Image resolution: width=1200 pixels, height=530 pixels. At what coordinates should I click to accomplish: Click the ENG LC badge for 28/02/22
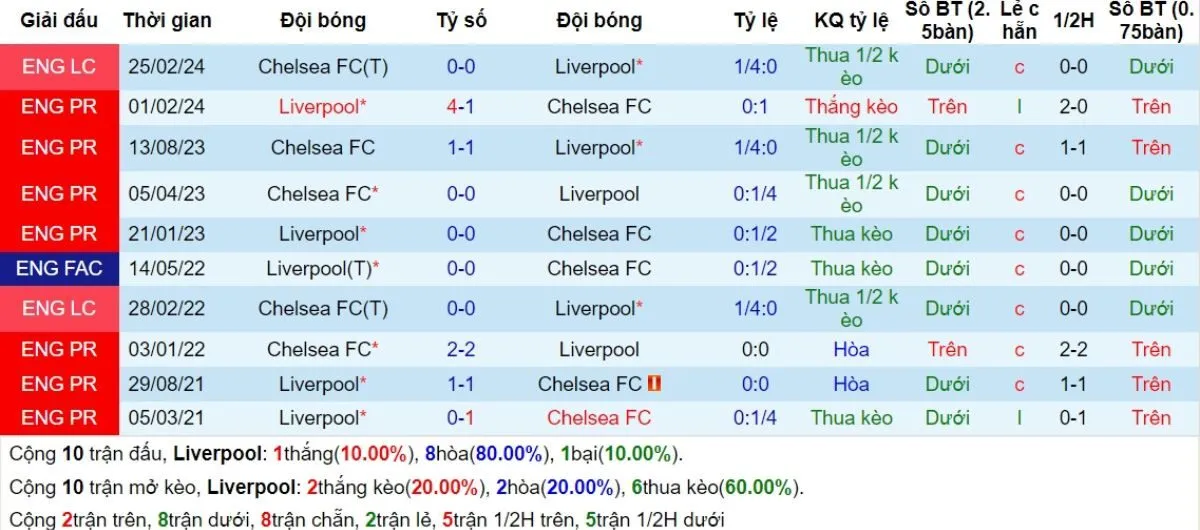coord(58,308)
